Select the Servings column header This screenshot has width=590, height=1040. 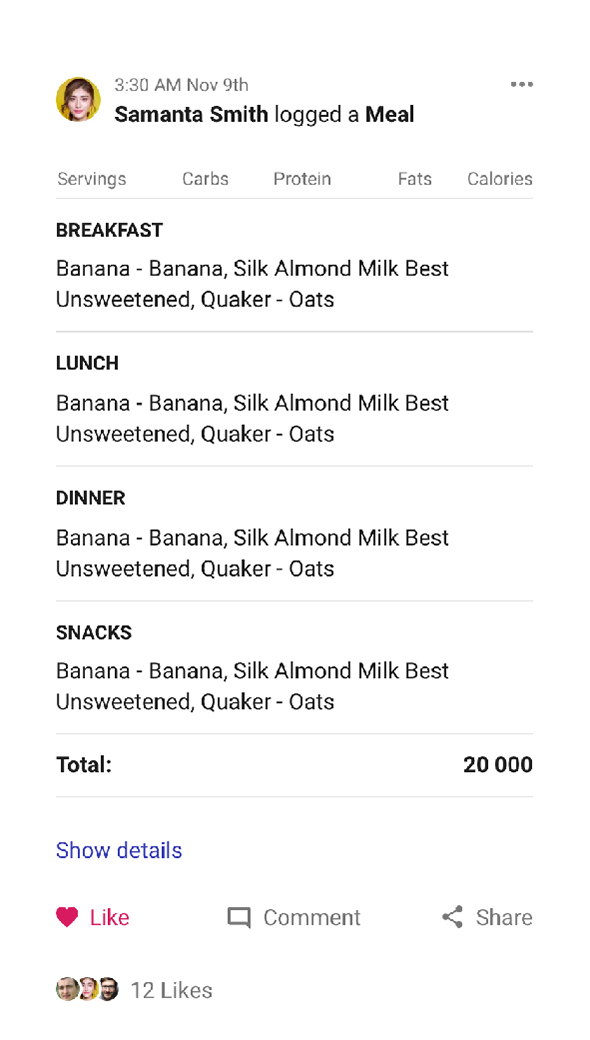click(x=90, y=179)
